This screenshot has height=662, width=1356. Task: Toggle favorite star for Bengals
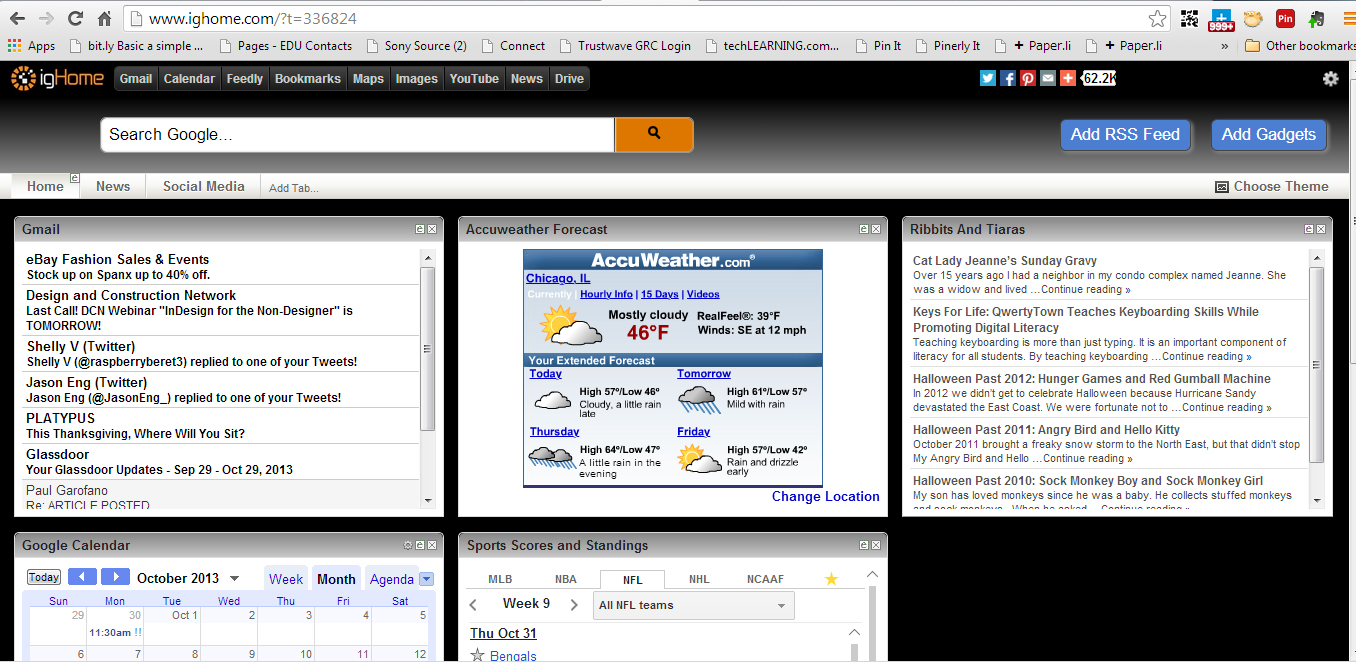click(477, 656)
